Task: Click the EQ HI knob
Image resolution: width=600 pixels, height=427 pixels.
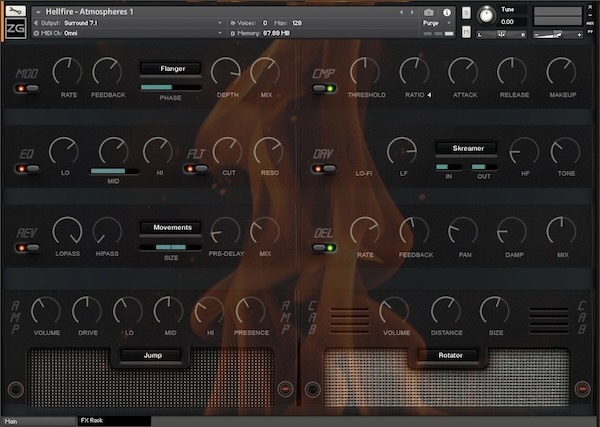Action: (158, 151)
